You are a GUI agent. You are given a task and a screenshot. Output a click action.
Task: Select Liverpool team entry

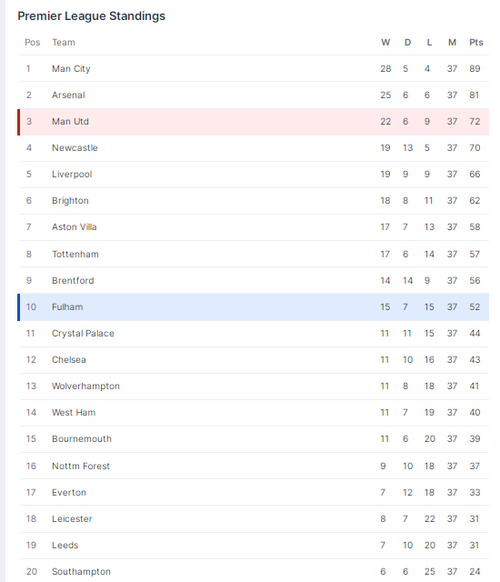pyautogui.click(x=72, y=174)
